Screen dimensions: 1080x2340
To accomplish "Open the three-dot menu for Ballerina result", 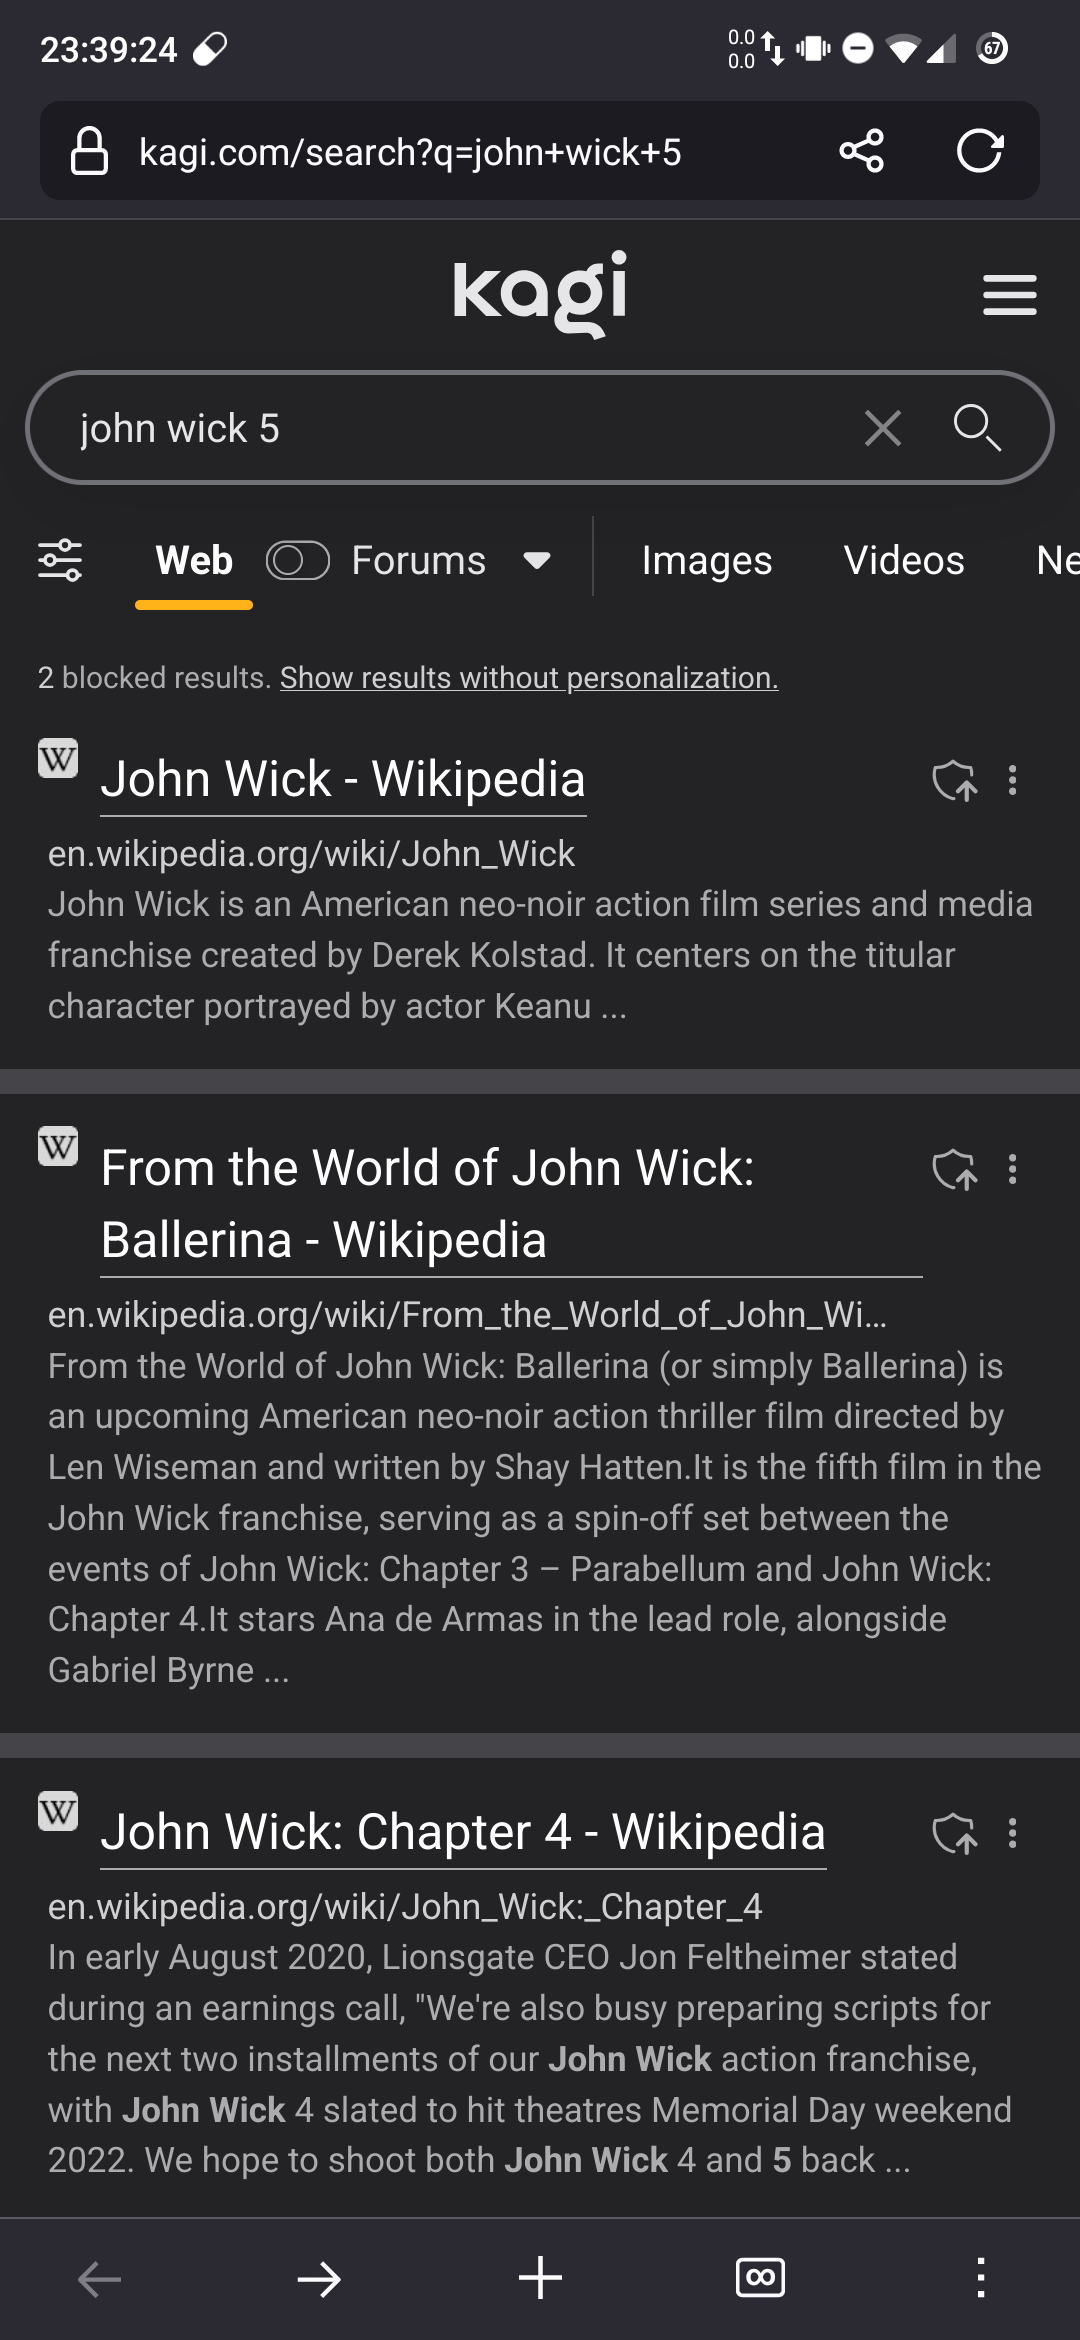I will (x=1013, y=1169).
